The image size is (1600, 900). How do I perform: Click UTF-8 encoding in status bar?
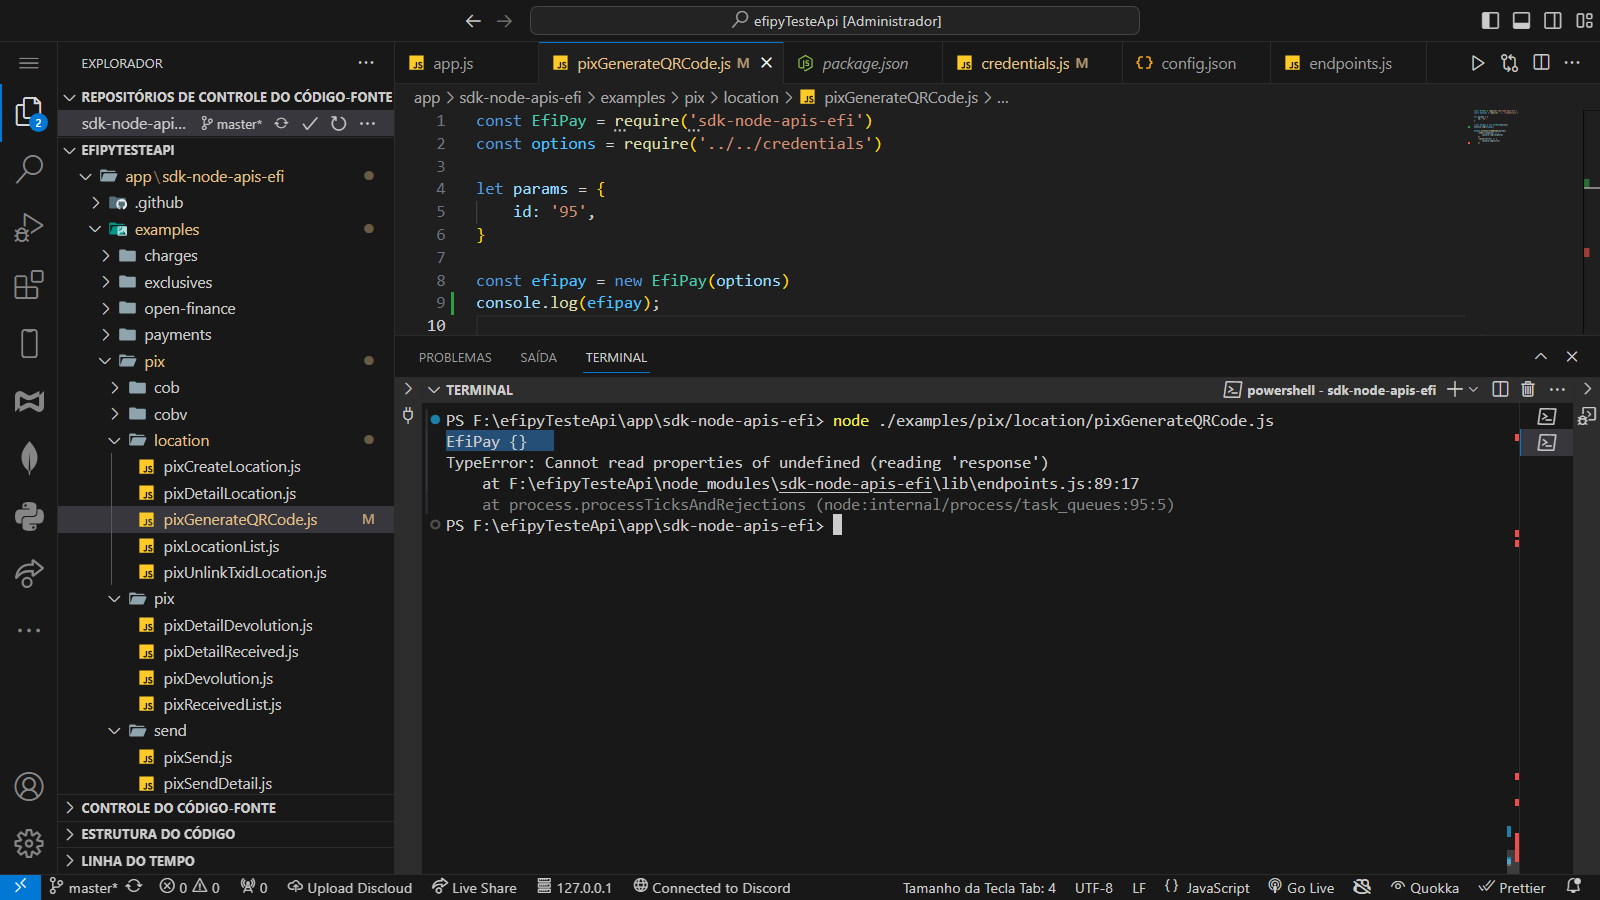tap(1094, 887)
